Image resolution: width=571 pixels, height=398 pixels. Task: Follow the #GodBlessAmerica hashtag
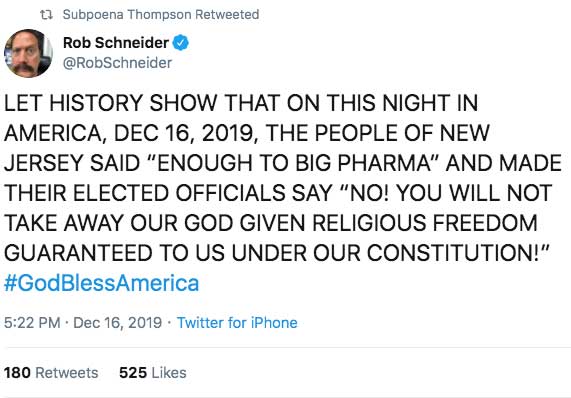pyautogui.click(x=102, y=283)
